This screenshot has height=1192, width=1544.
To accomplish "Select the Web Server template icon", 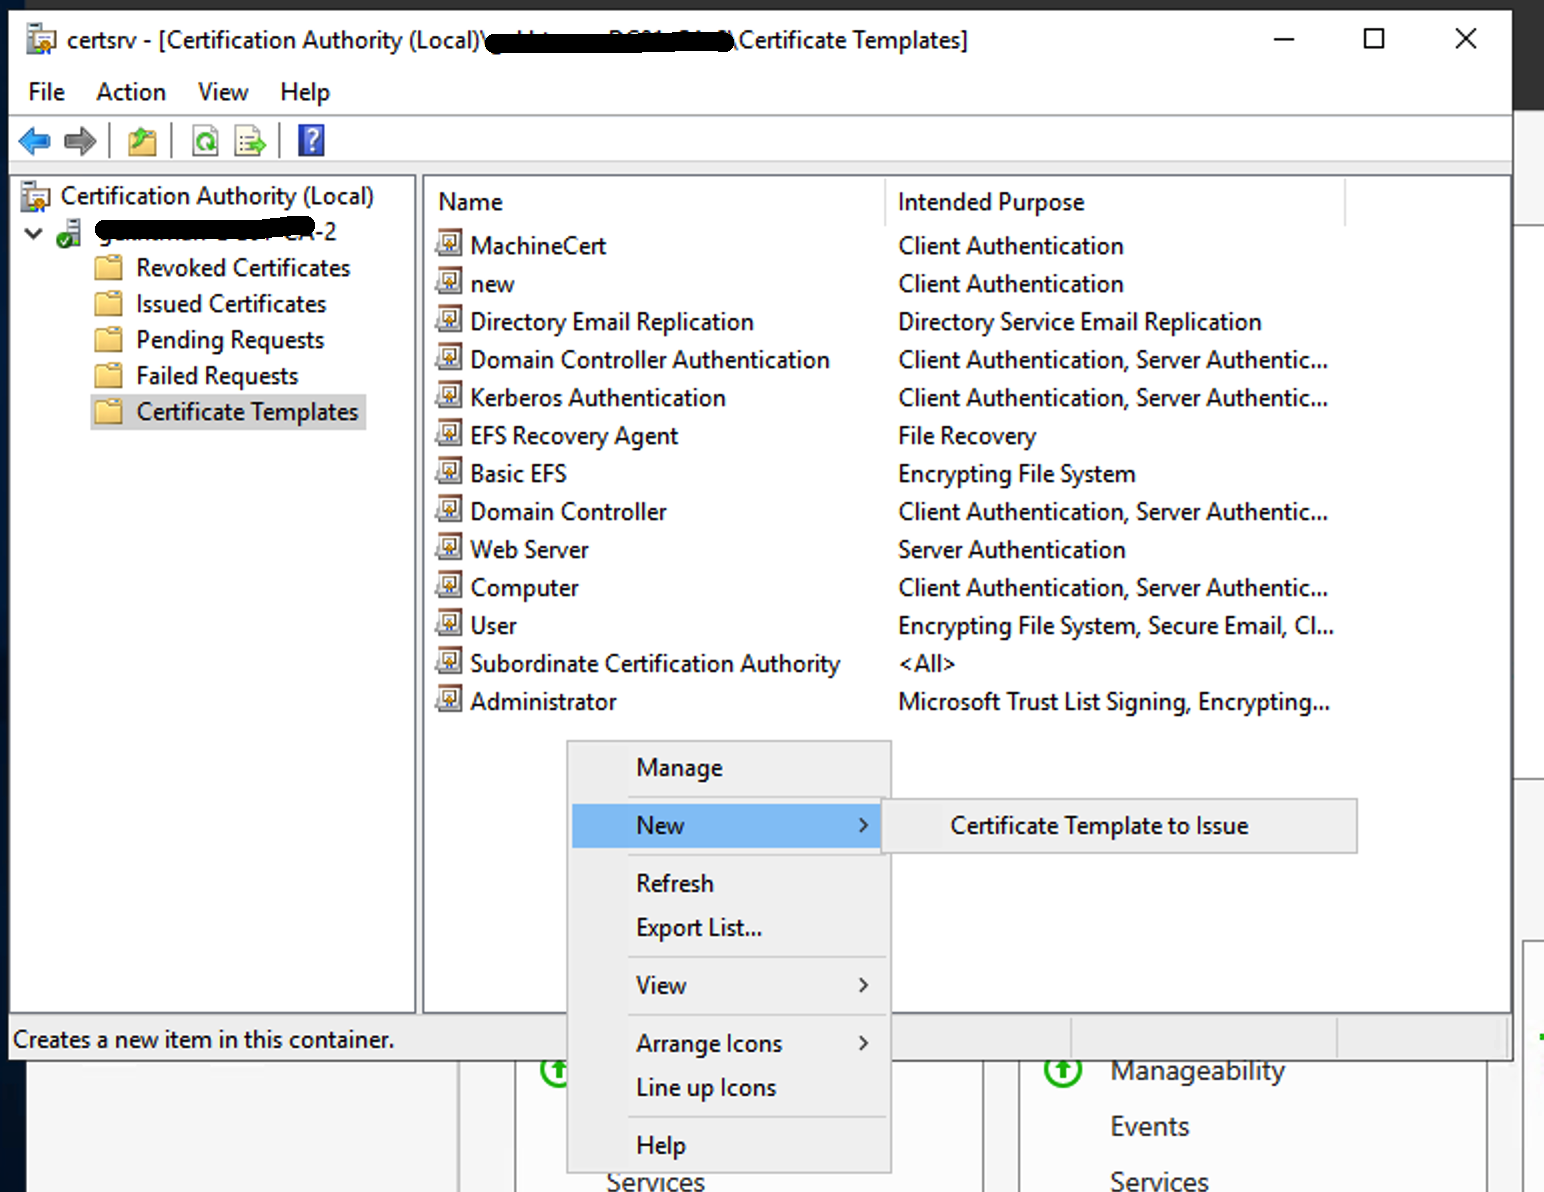I will click(449, 548).
